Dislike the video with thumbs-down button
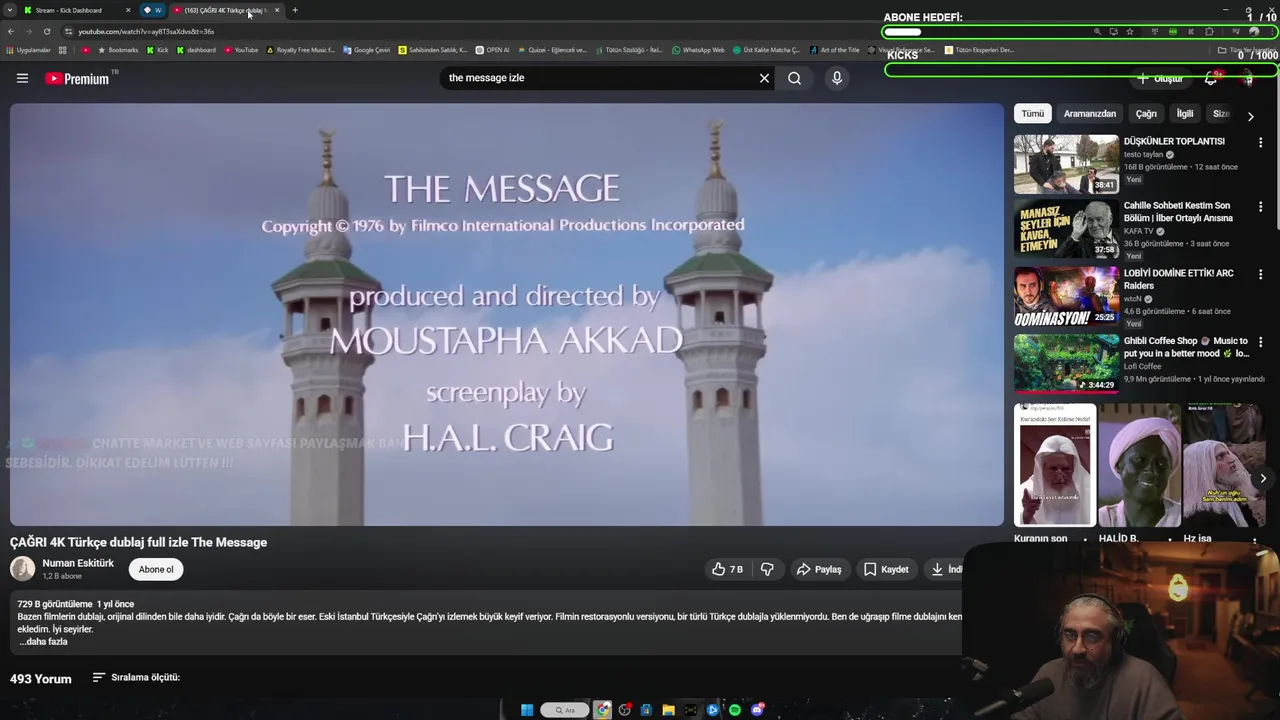 [767, 569]
